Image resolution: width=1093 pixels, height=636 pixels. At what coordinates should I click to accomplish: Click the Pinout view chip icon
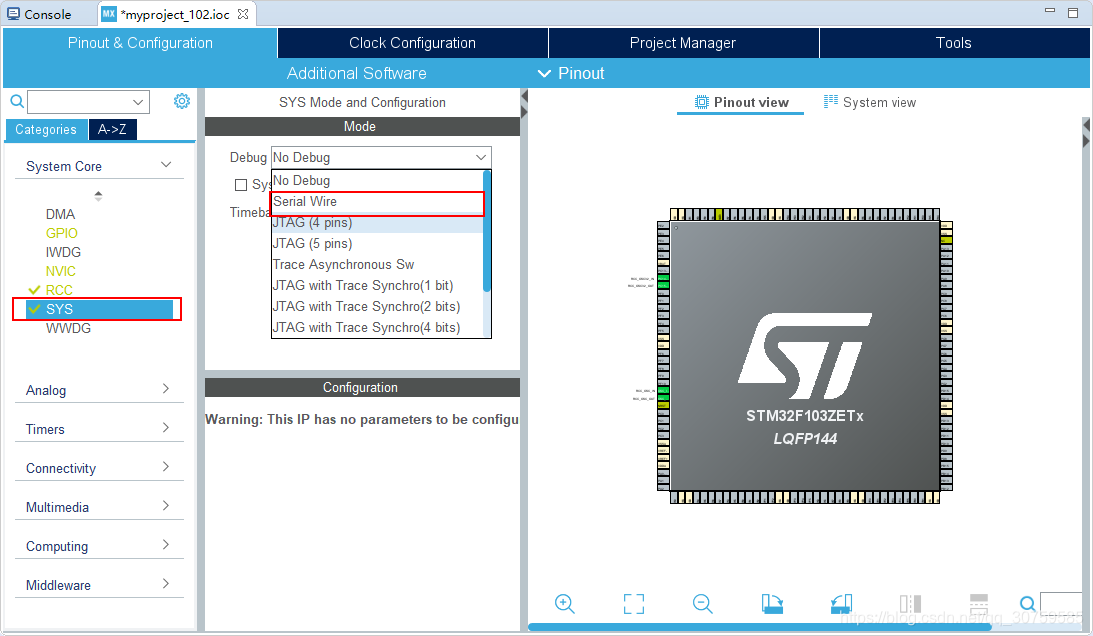click(x=702, y=103)
